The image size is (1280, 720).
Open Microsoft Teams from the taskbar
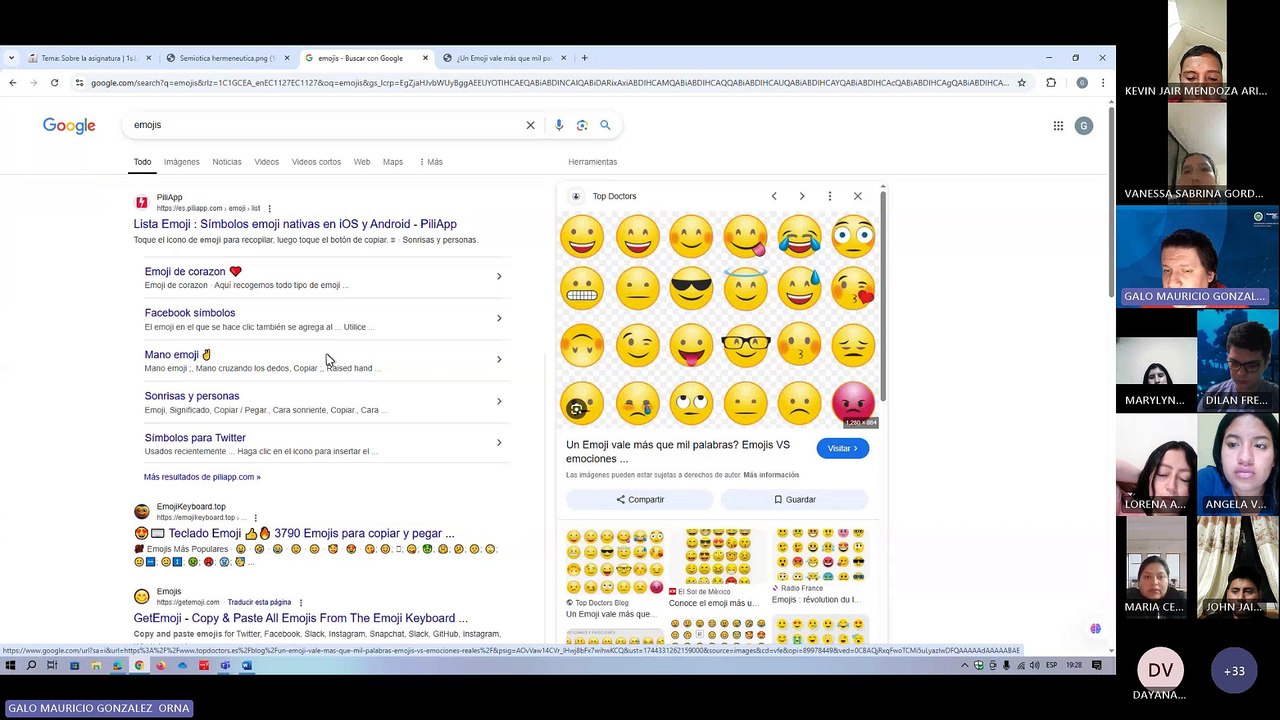225,665
